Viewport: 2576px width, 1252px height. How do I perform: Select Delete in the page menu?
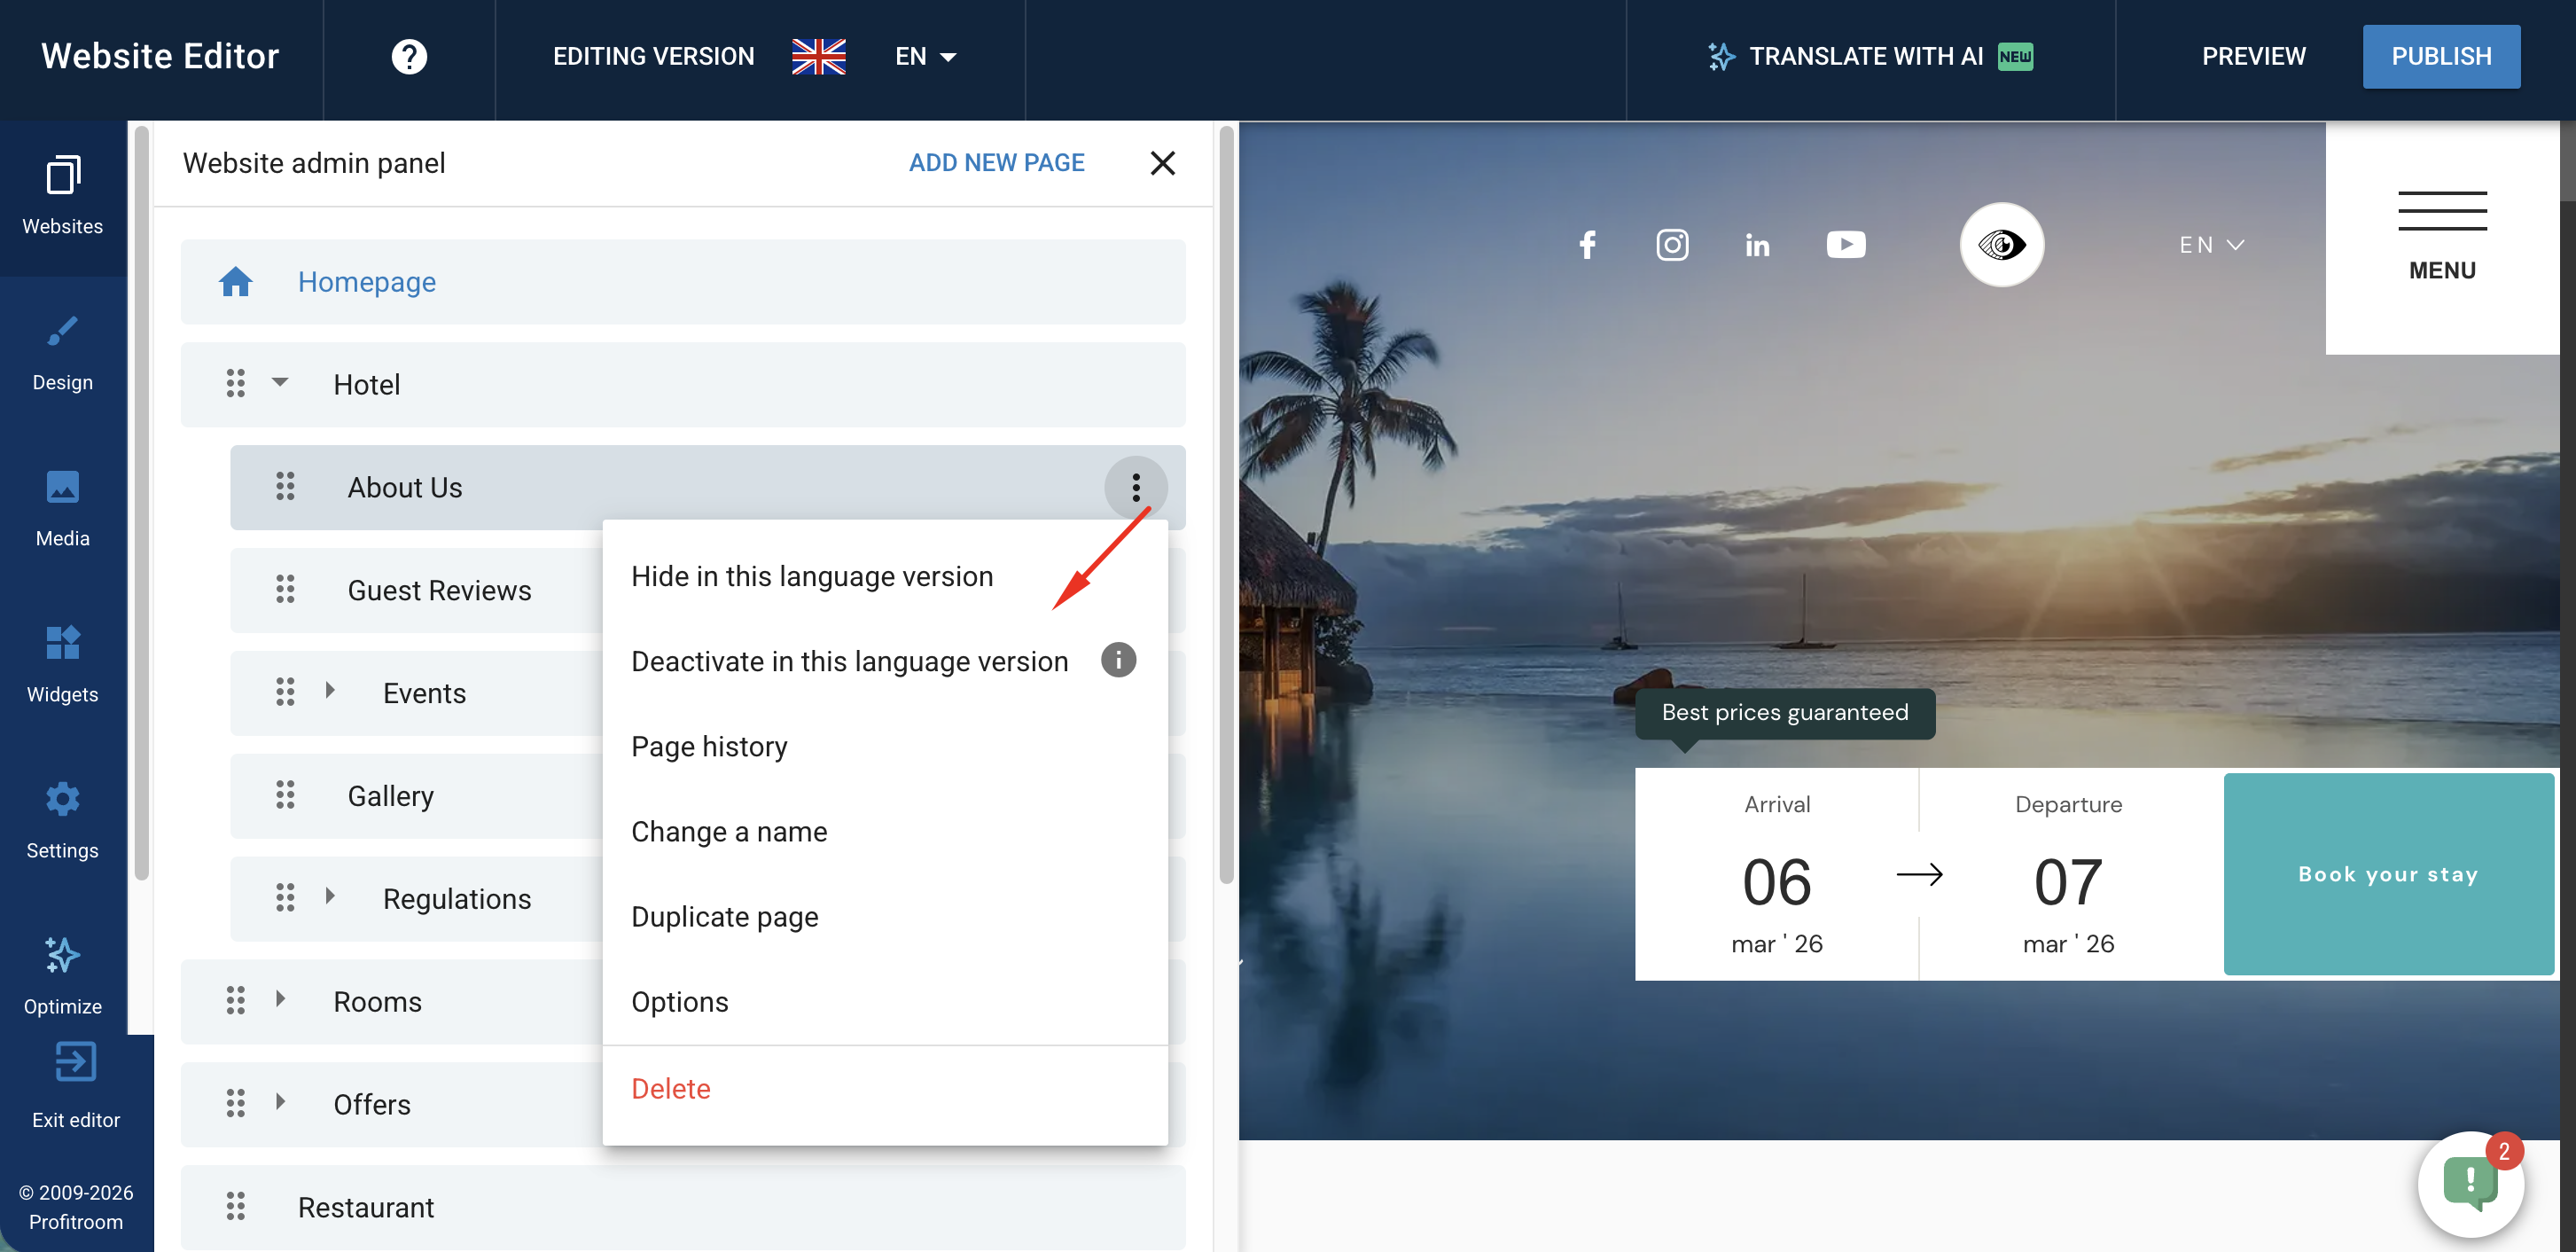pyautogui.click(x=670, y=1088)
